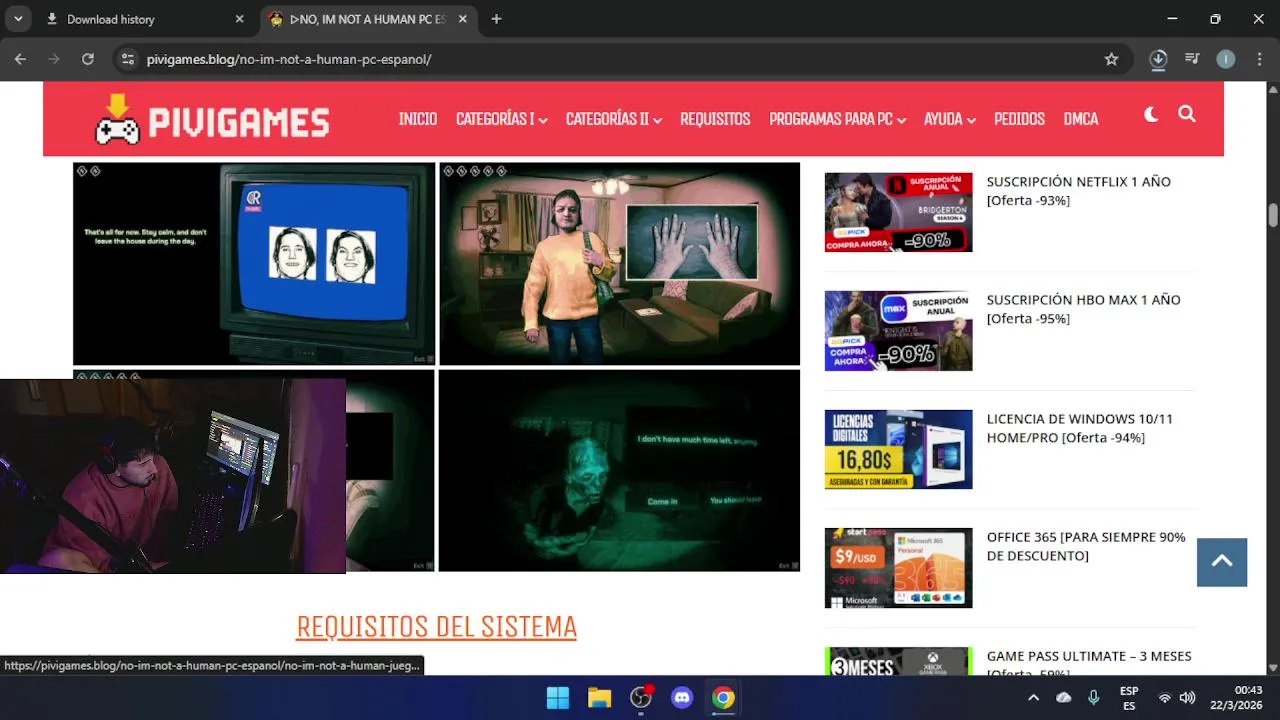Open a new tab with plus button

[x=496, y=19]
